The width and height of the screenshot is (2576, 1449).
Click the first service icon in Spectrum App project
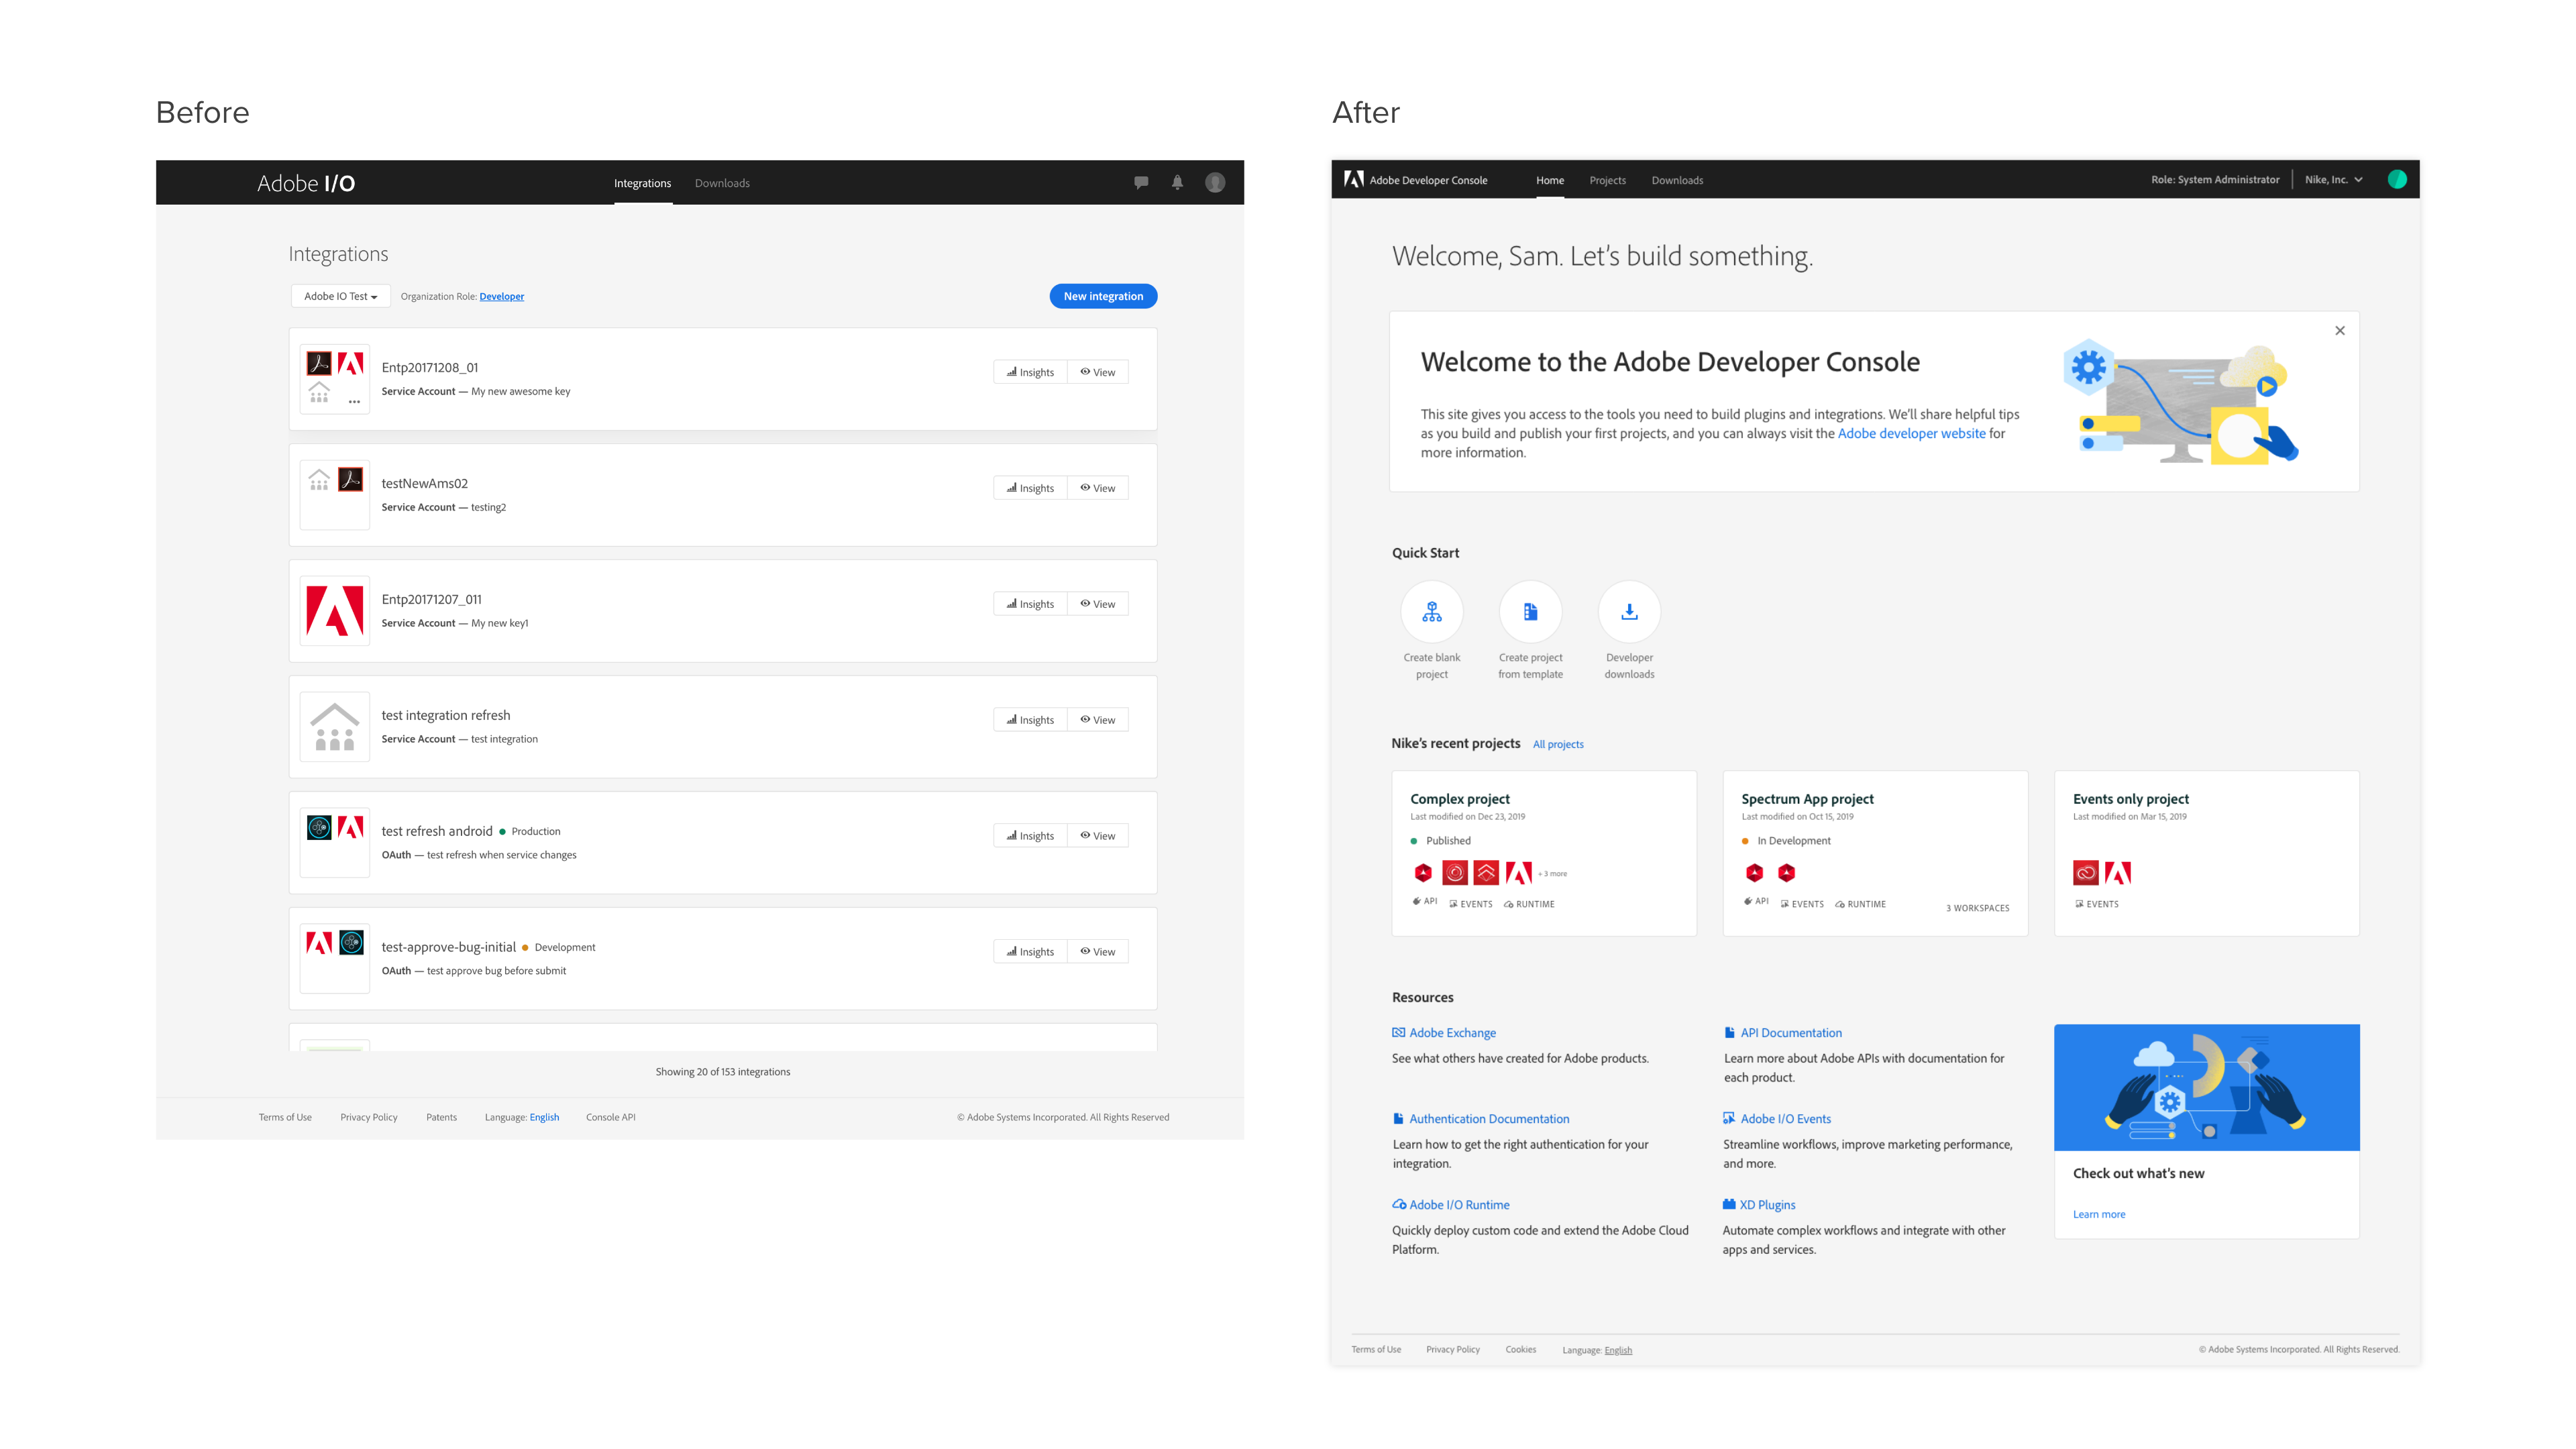[x=1755, y=873]
